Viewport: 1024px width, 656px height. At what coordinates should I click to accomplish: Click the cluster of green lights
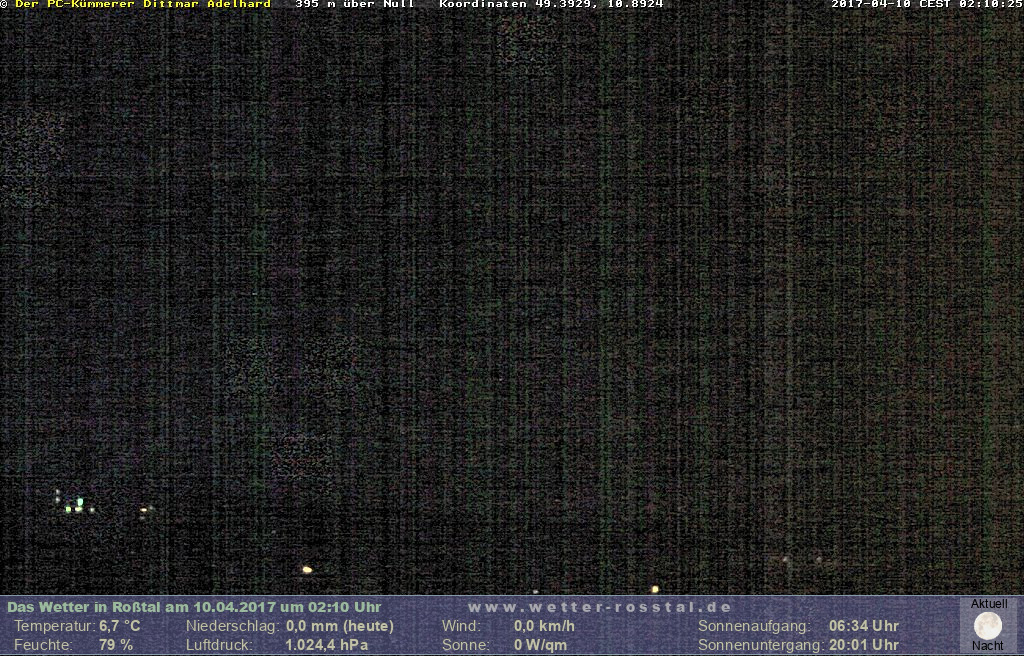click(x=76, y=504)
